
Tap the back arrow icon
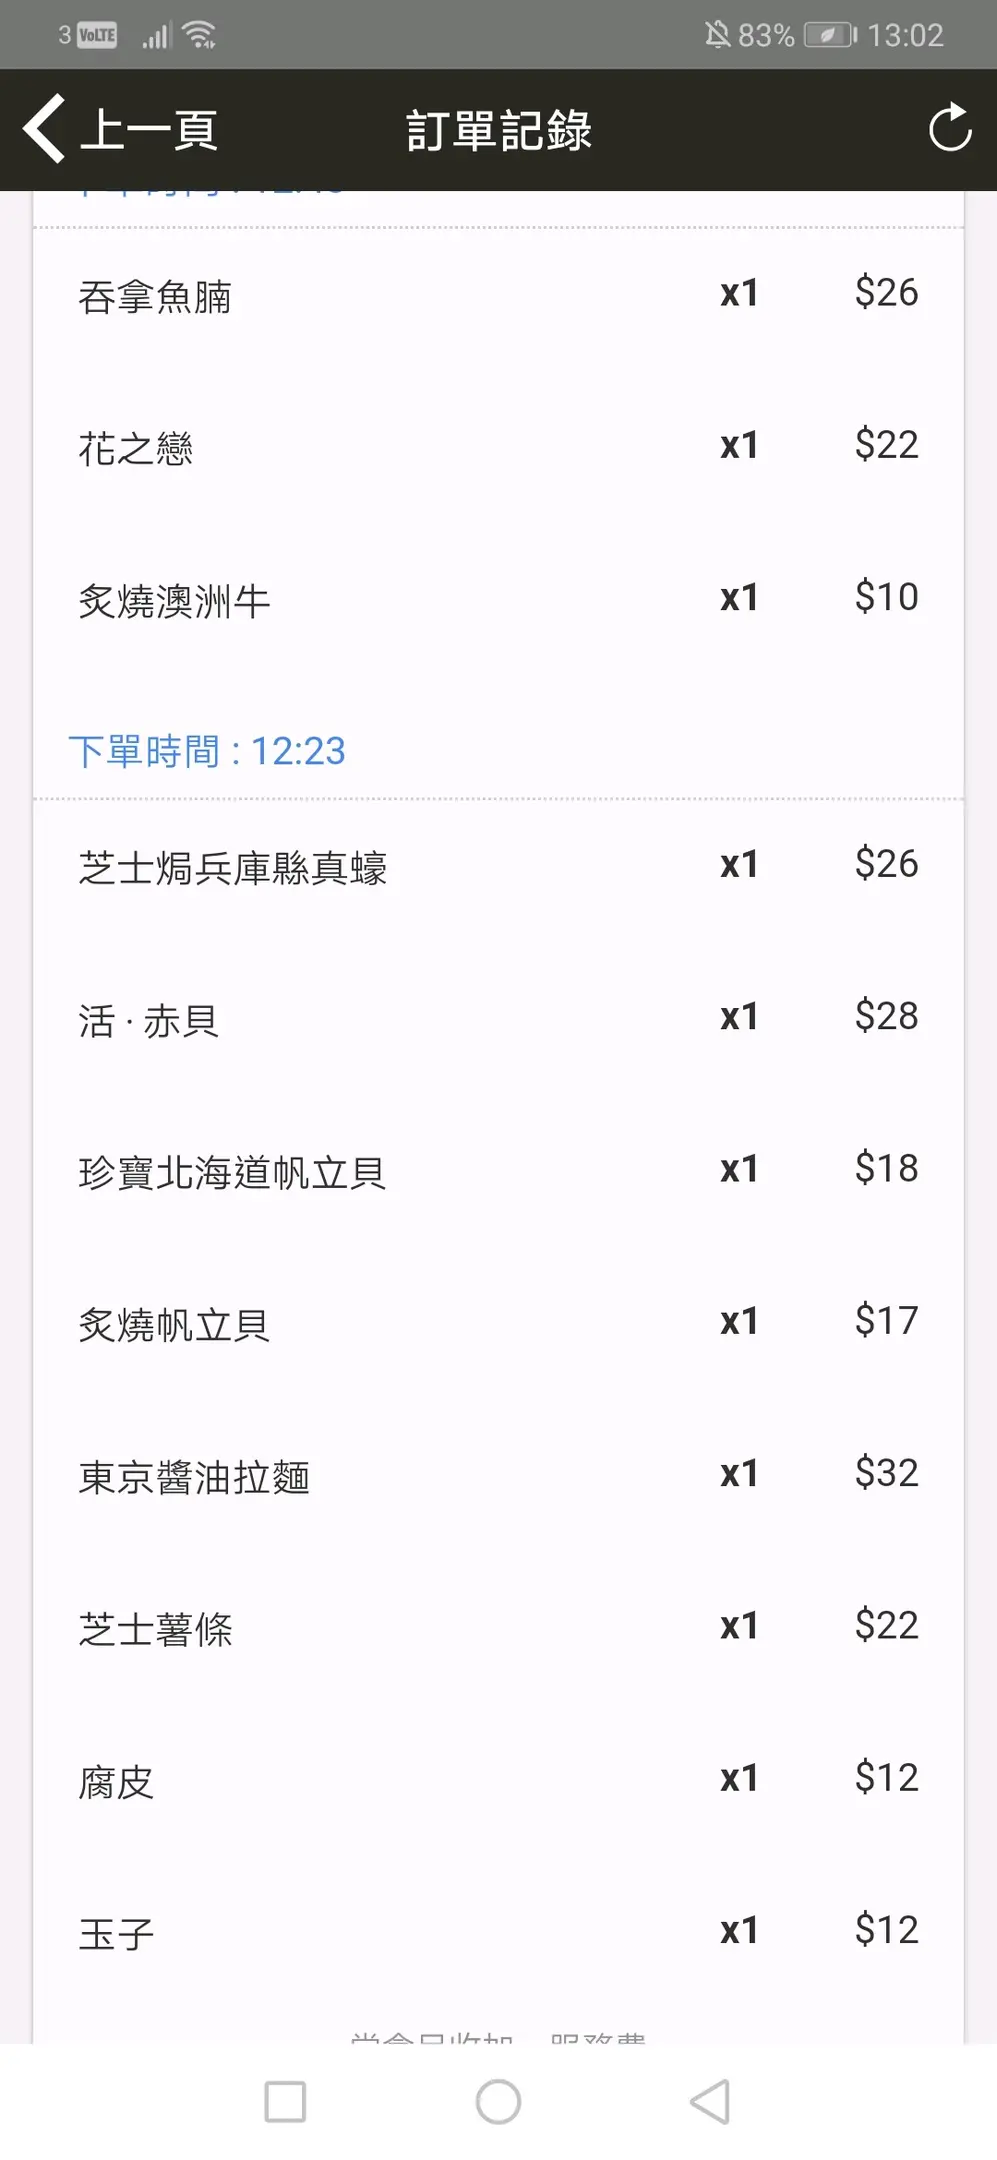pos(45,128)
